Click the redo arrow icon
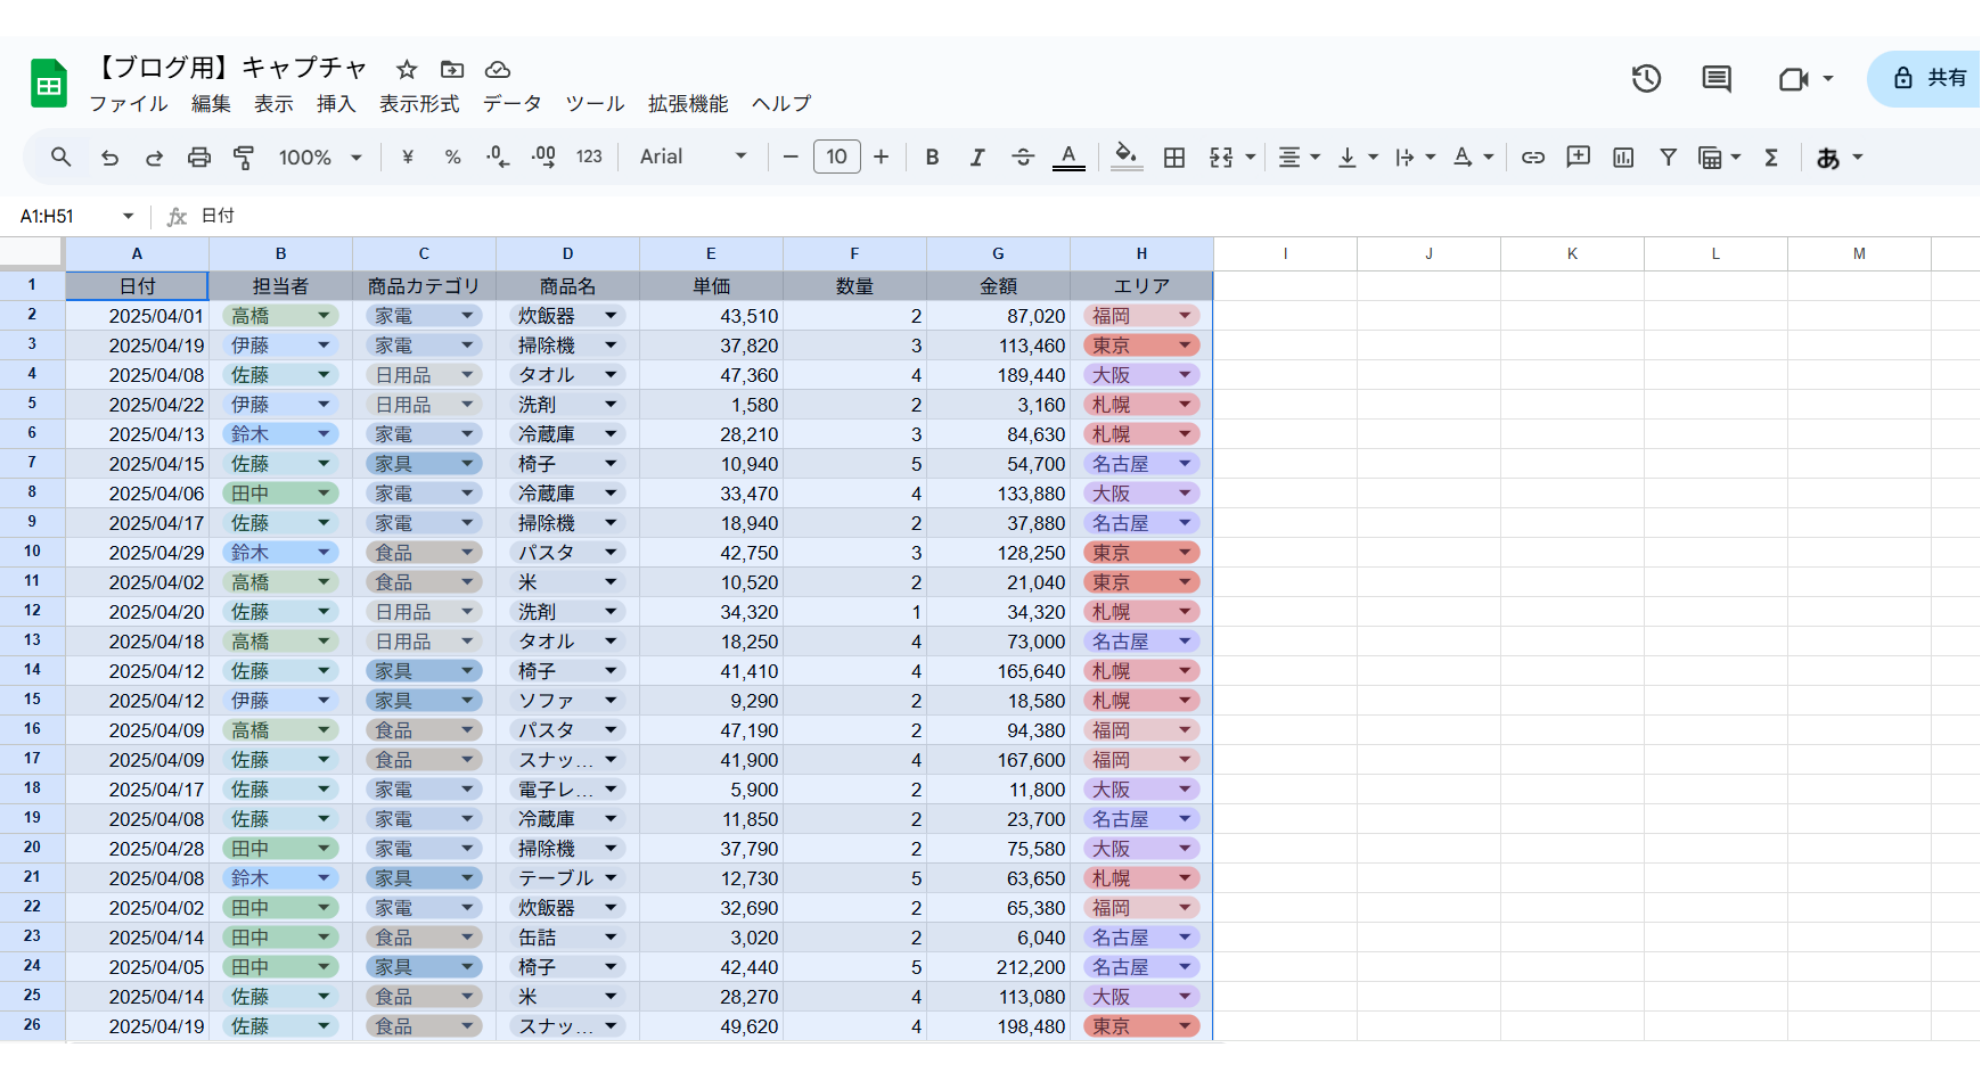 [154, 157]
